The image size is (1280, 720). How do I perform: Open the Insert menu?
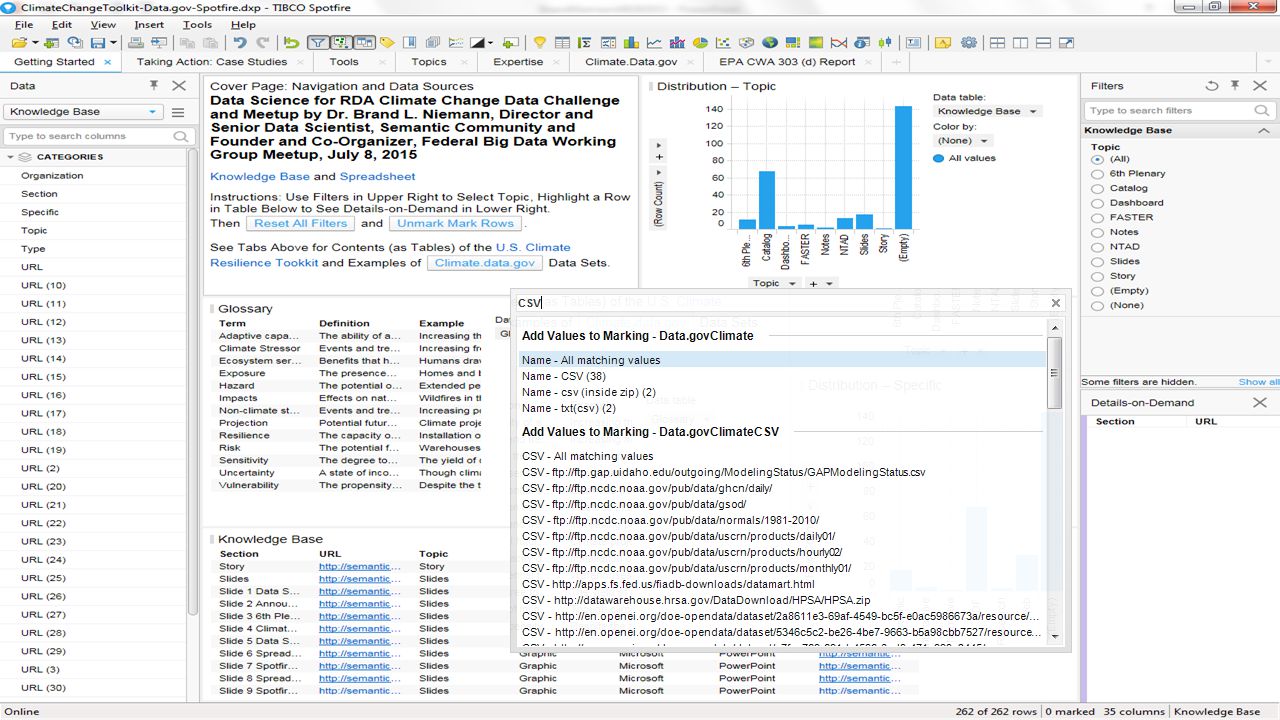pyautogui.click(x=149, y=24)
